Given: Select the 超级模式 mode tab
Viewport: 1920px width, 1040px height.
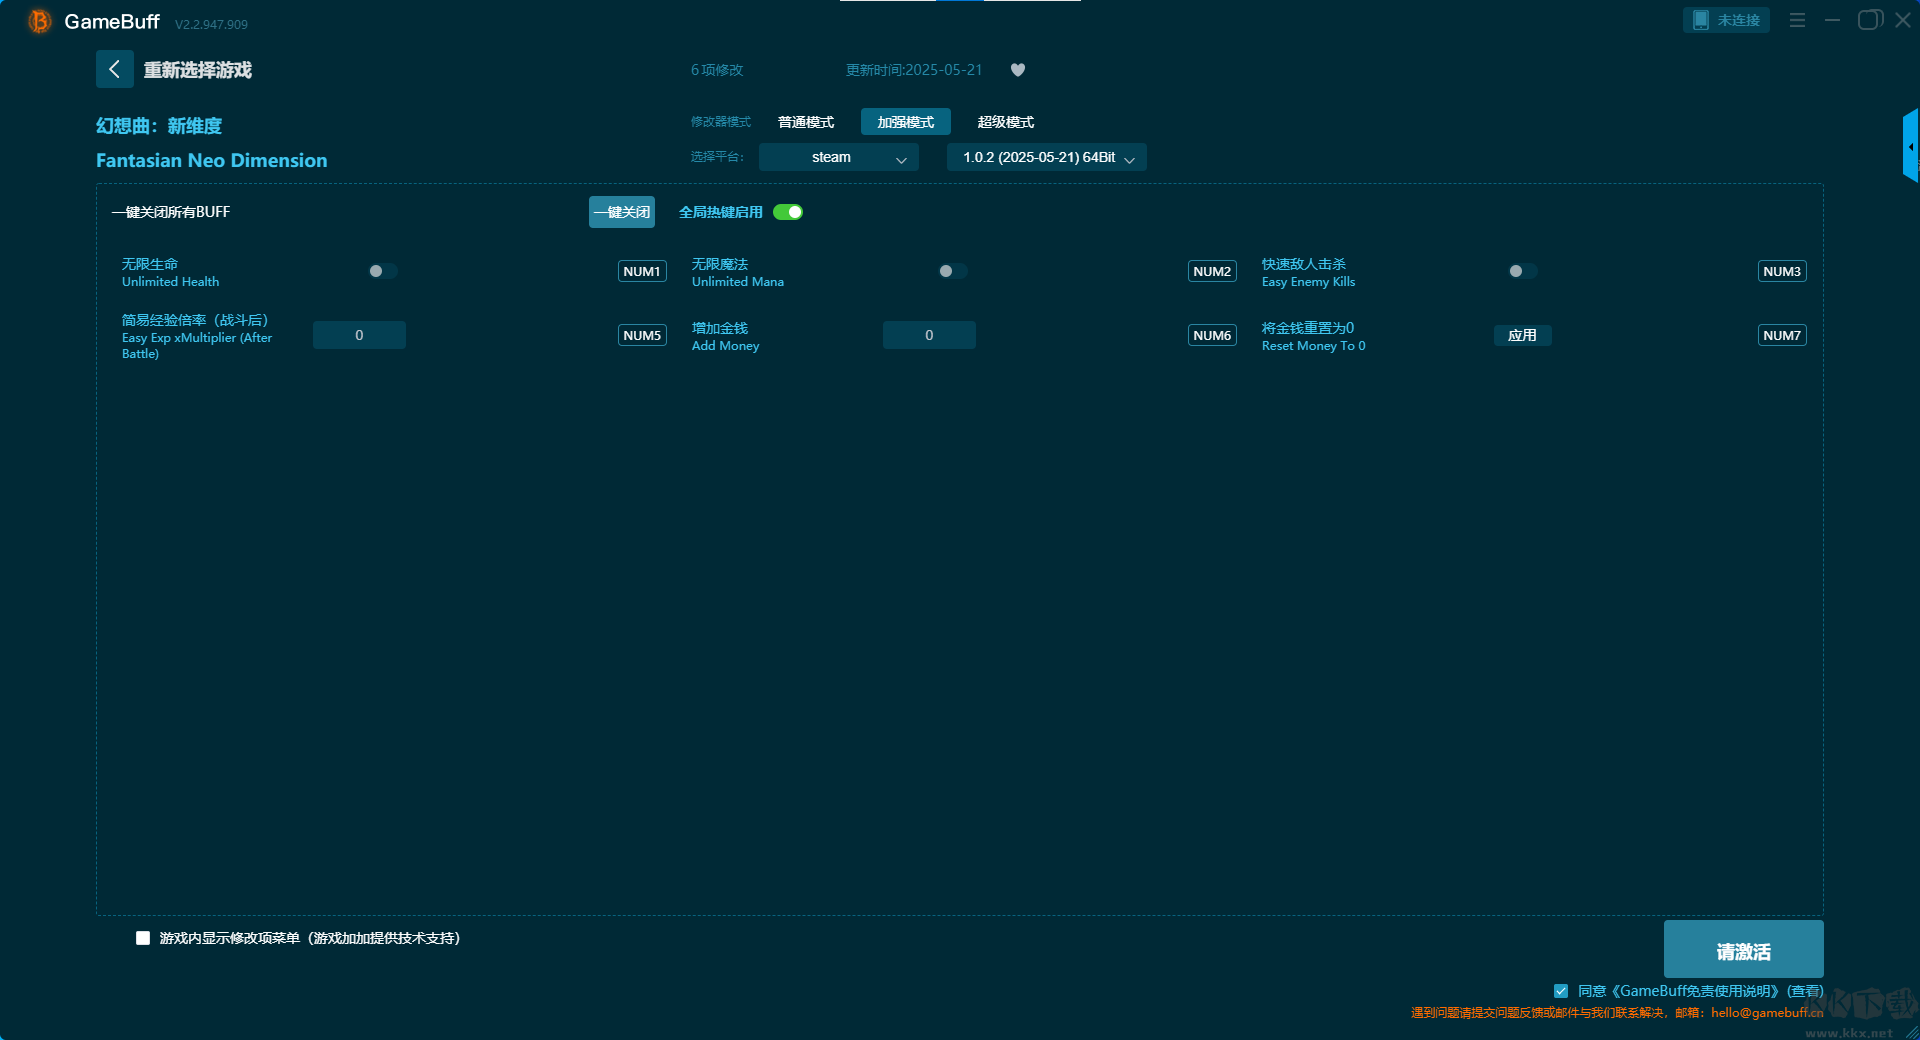Looking at the screenshot, I should click(x=1005, y=122).
